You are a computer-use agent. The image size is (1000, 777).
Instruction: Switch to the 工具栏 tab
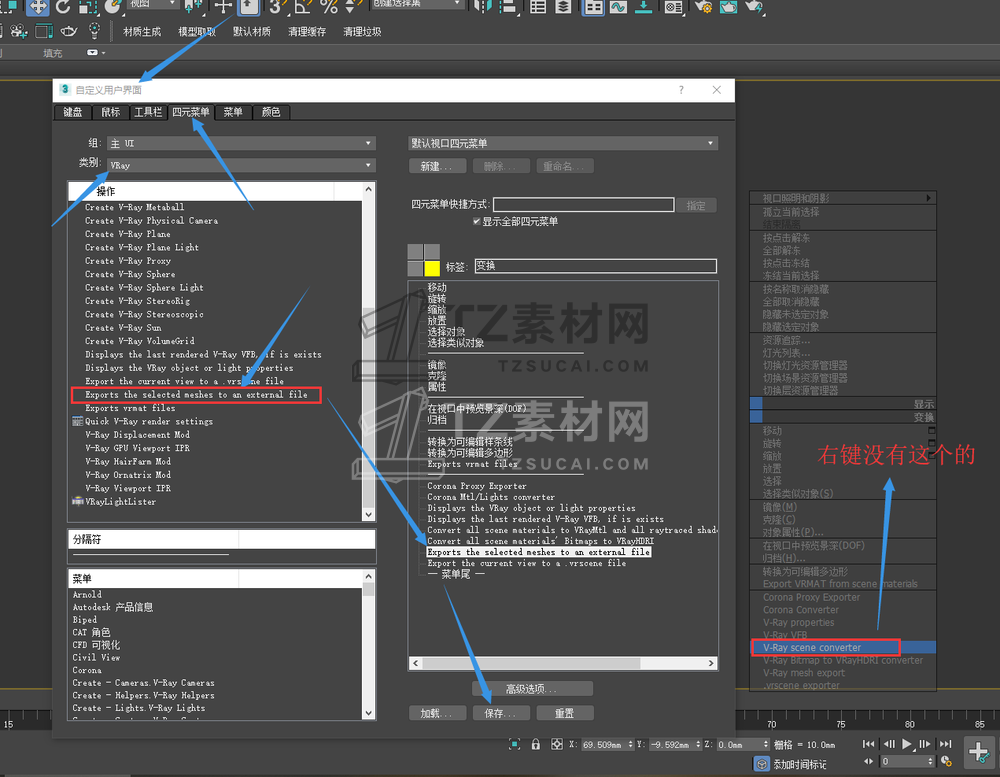pyautogui.click(x=148, y=112)
